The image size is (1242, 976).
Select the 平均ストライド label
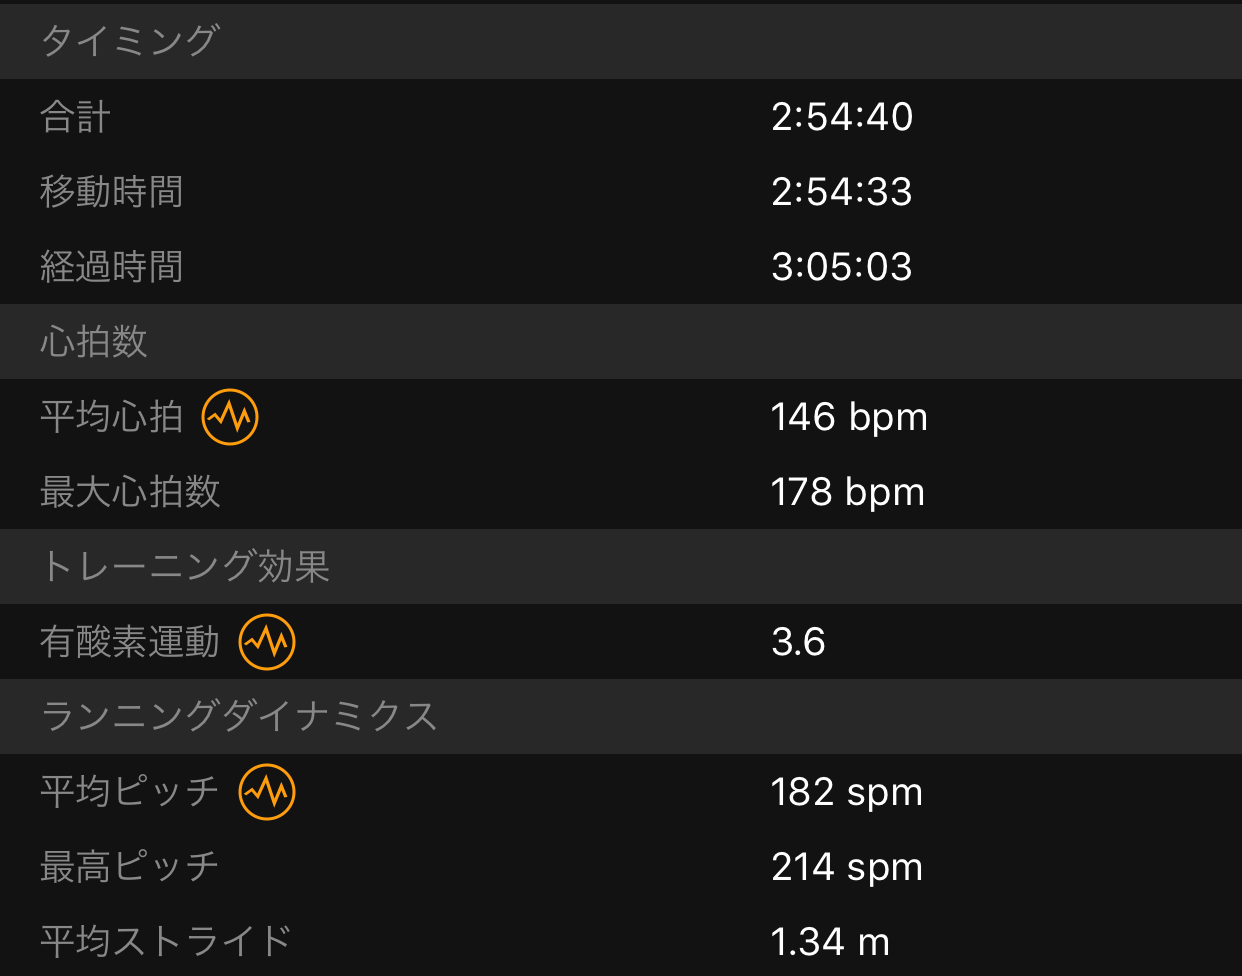166,942
